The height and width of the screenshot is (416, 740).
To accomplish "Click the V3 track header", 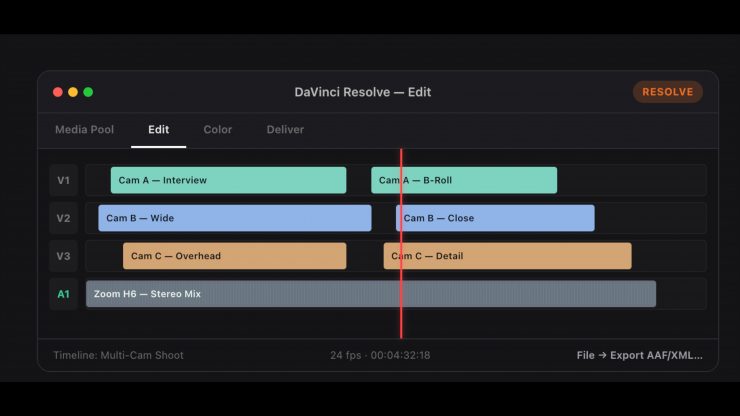I will pos(64,256).
